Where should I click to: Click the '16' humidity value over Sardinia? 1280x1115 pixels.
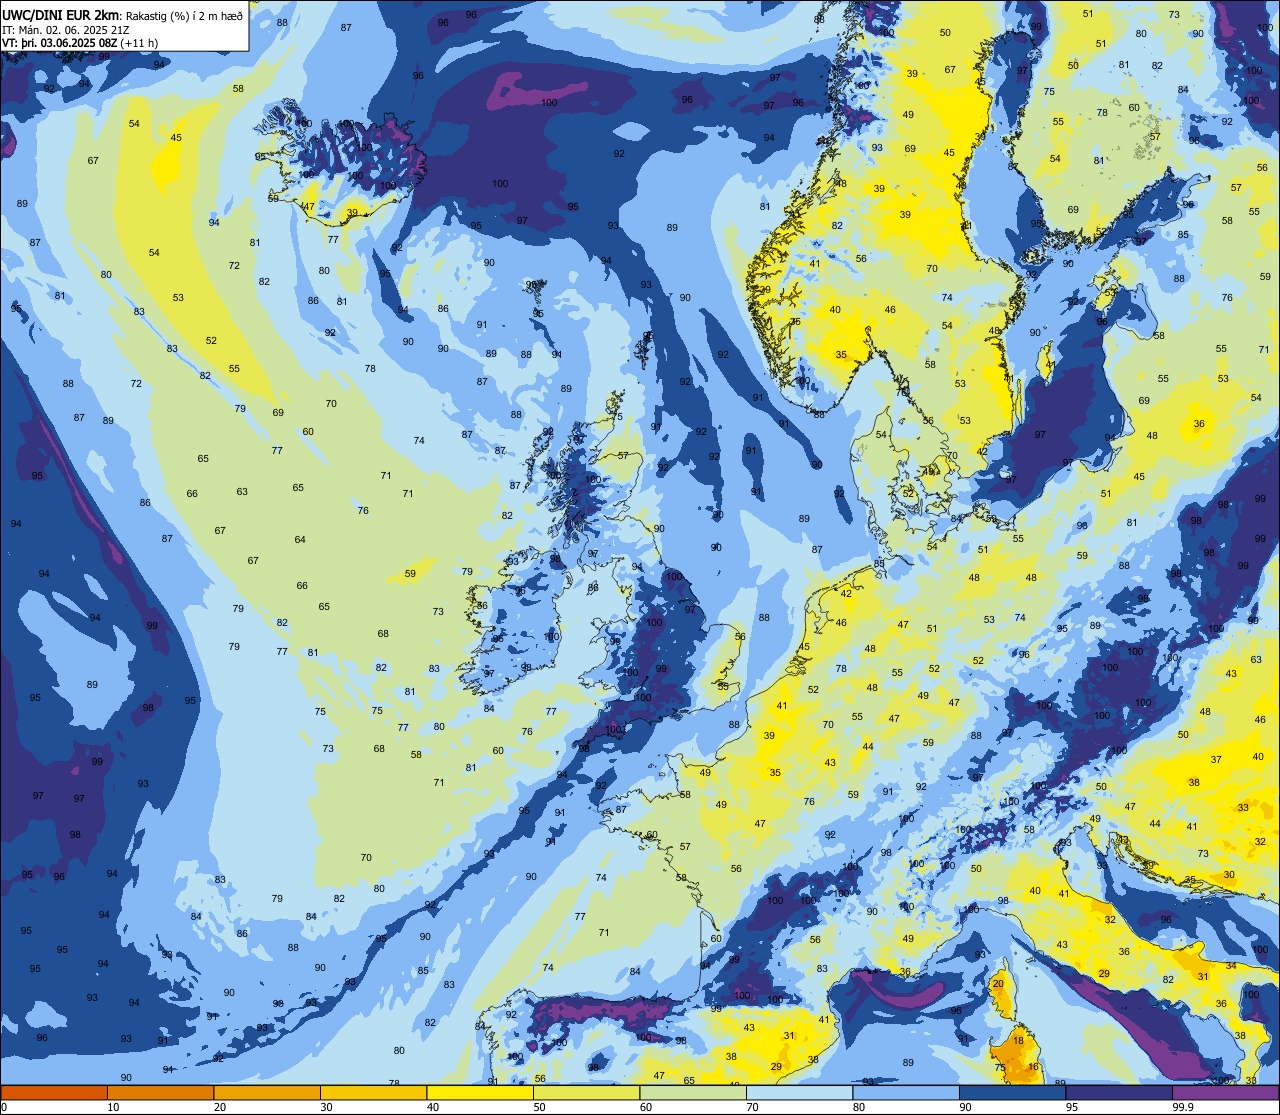tap(1034, 1067)
